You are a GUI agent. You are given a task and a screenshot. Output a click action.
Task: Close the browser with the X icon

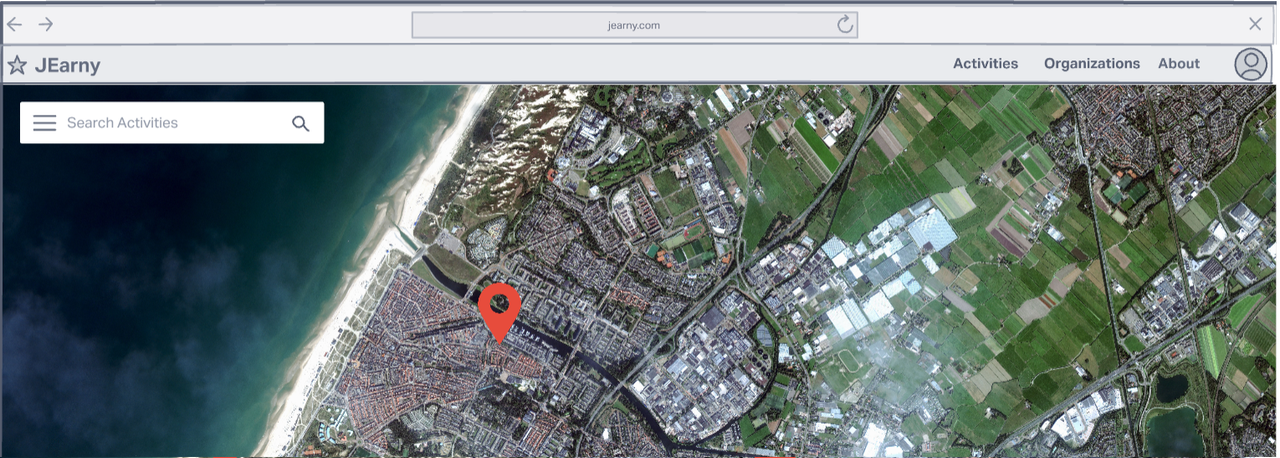[1256, 24]
